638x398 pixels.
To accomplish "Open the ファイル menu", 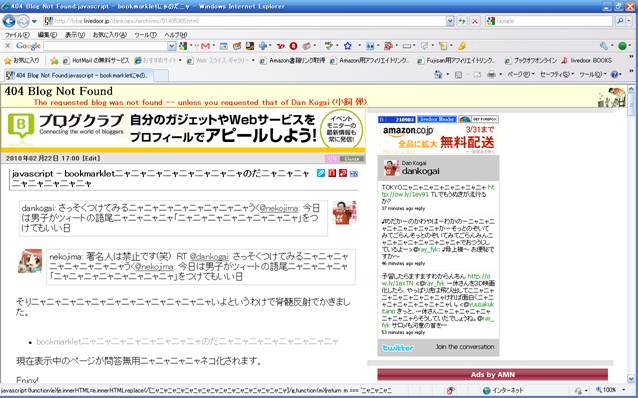I will pos(17,35).
